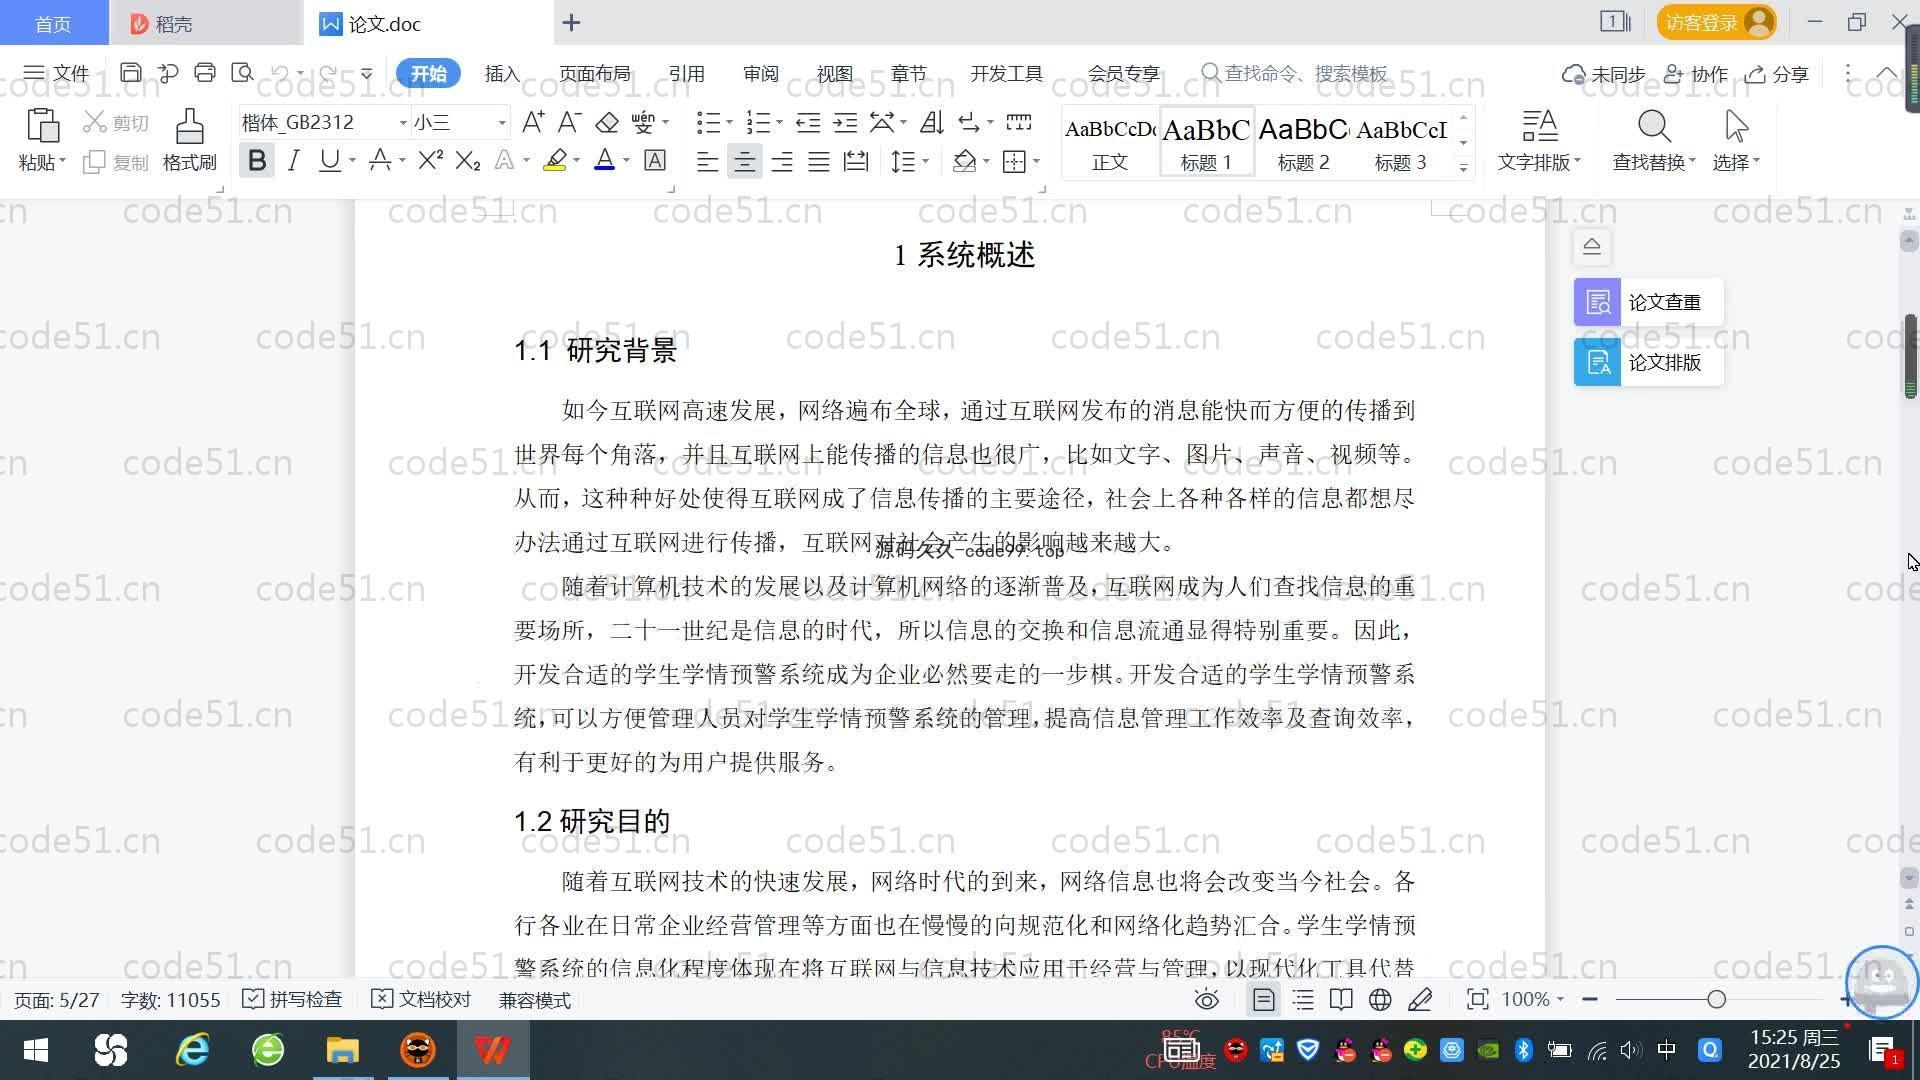Increase paragraph indent
1920x1080 pixels.
coord(846,122)
